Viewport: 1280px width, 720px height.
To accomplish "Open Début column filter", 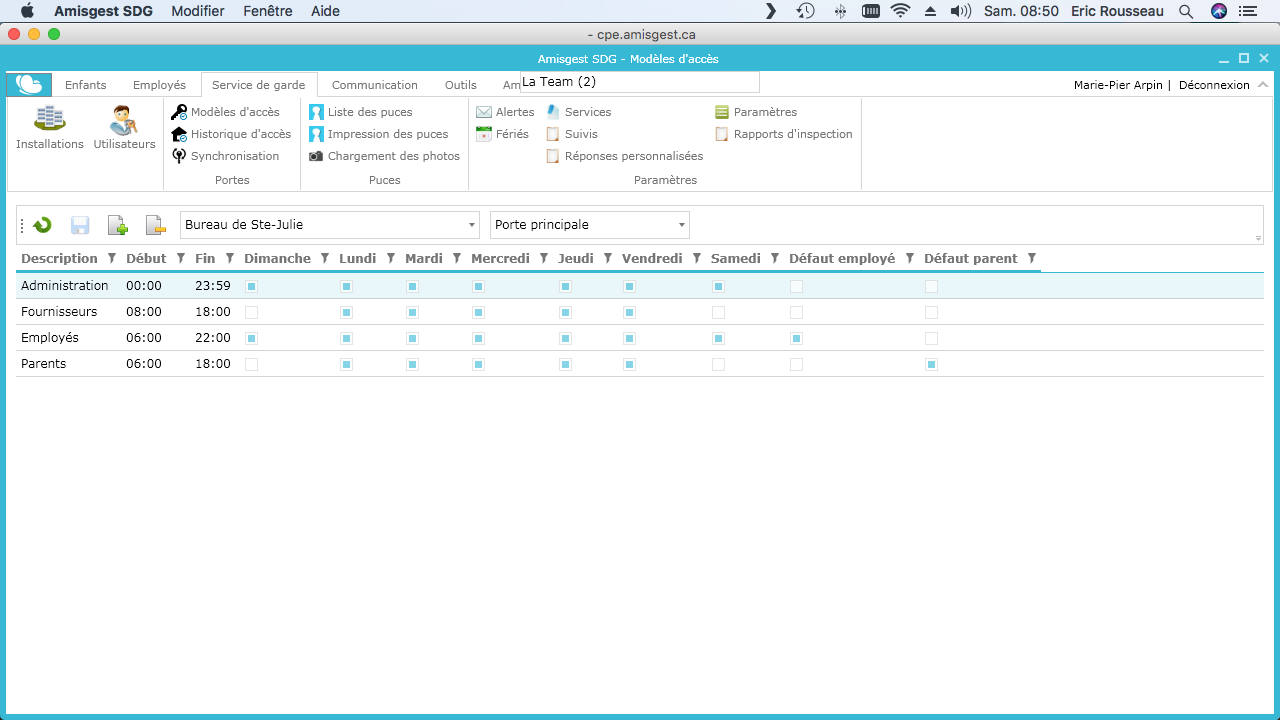I will [x=181, y=259].
